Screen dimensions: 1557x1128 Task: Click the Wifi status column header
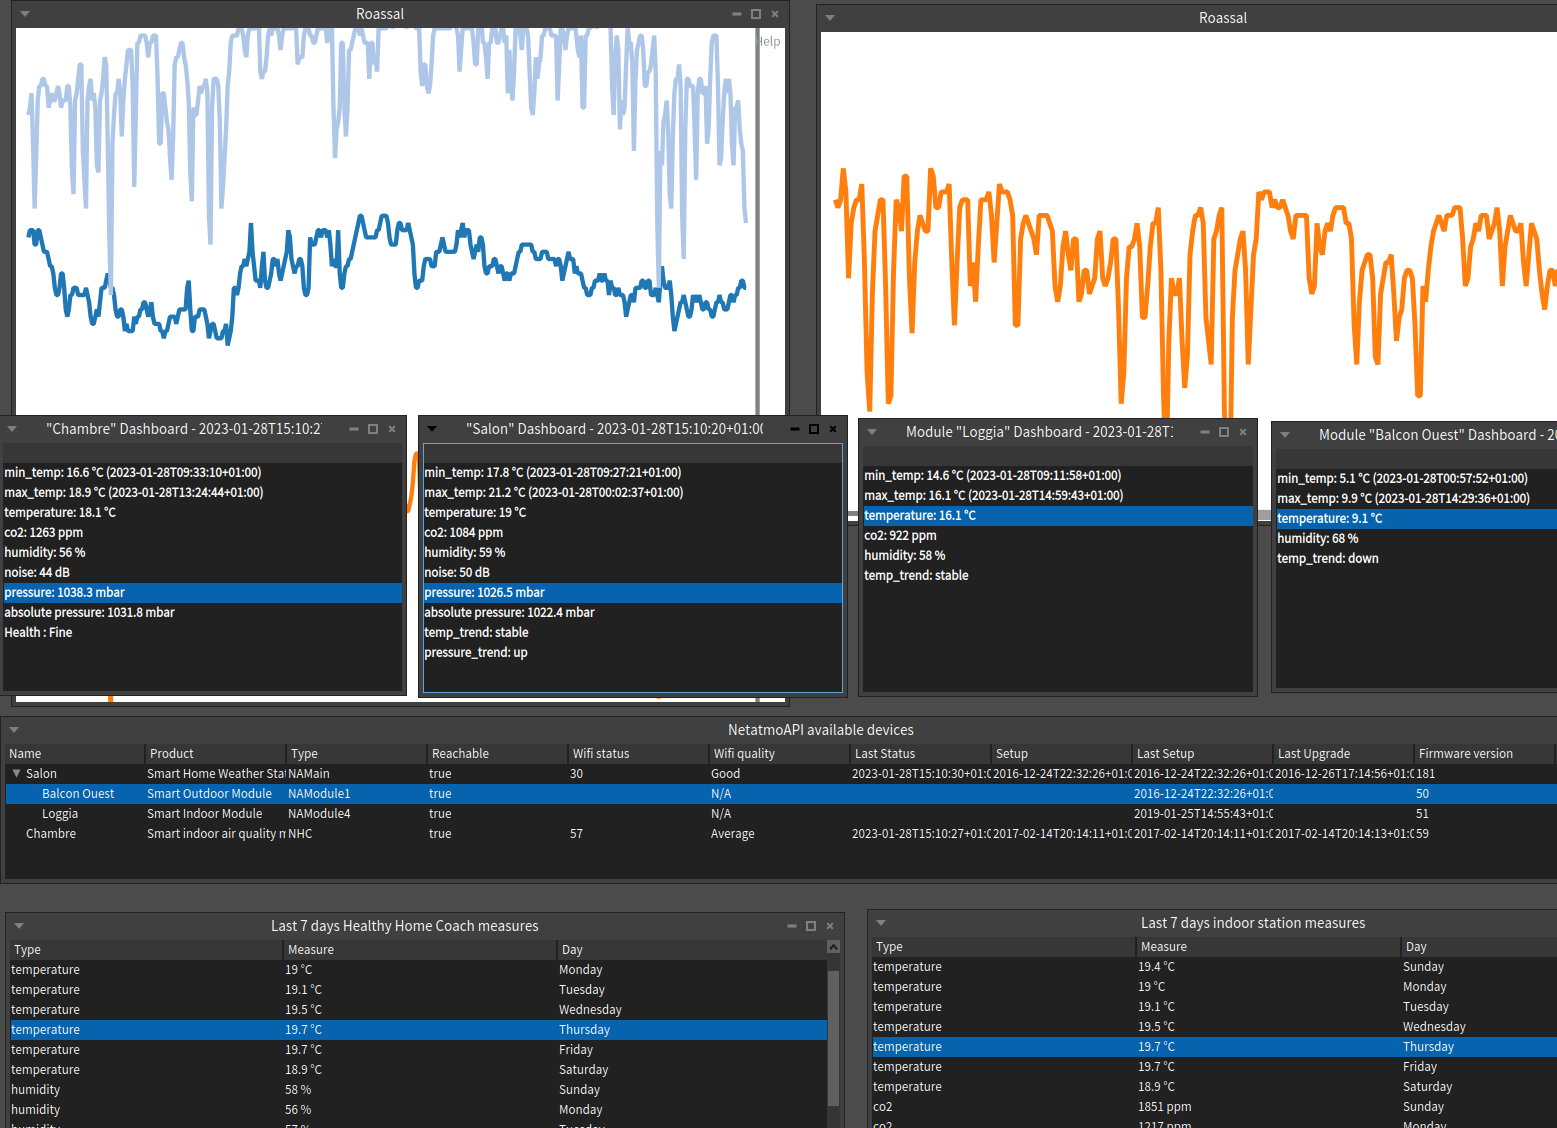pyautogui.click(x=639, y=754)
